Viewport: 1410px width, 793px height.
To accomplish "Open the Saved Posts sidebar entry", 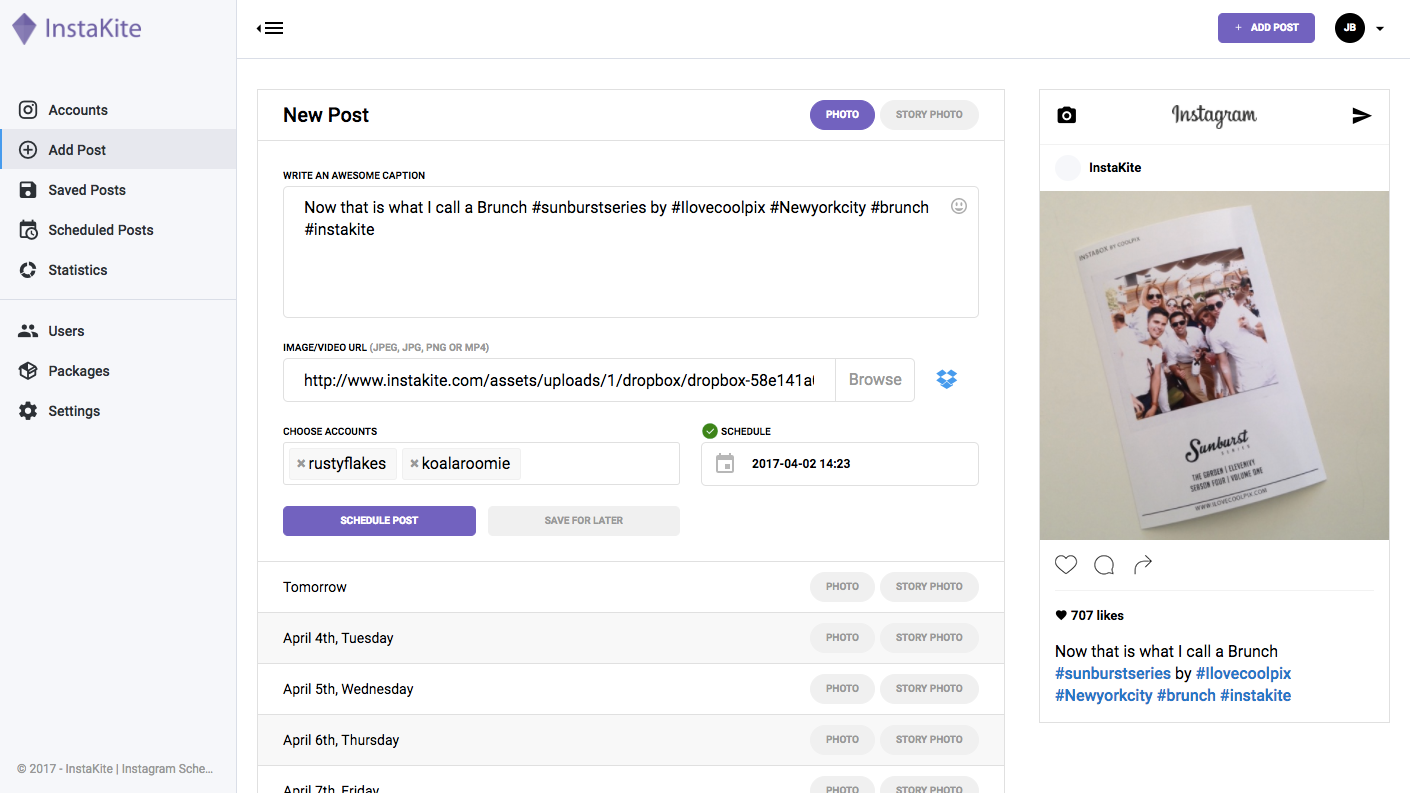I will click(x=118, y=190).
